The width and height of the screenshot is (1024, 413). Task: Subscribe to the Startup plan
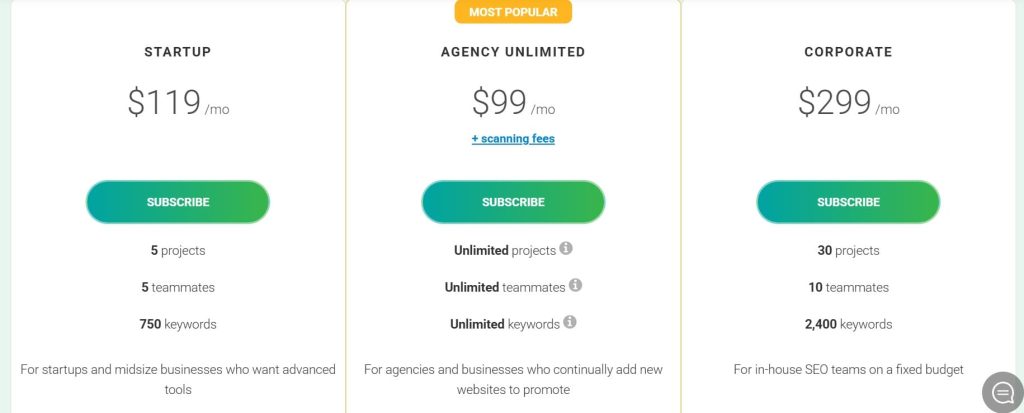pos(178,202)
